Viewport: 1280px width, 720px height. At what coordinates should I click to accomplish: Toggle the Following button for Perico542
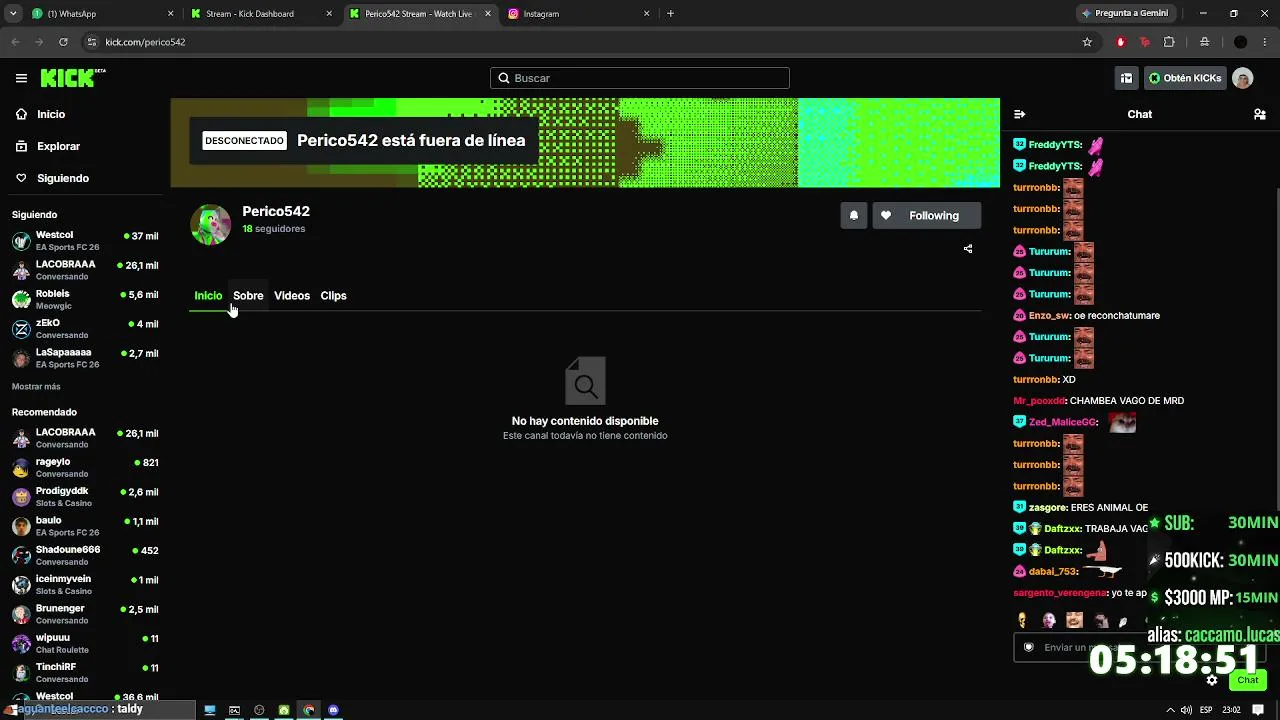[x=927, y=216]
